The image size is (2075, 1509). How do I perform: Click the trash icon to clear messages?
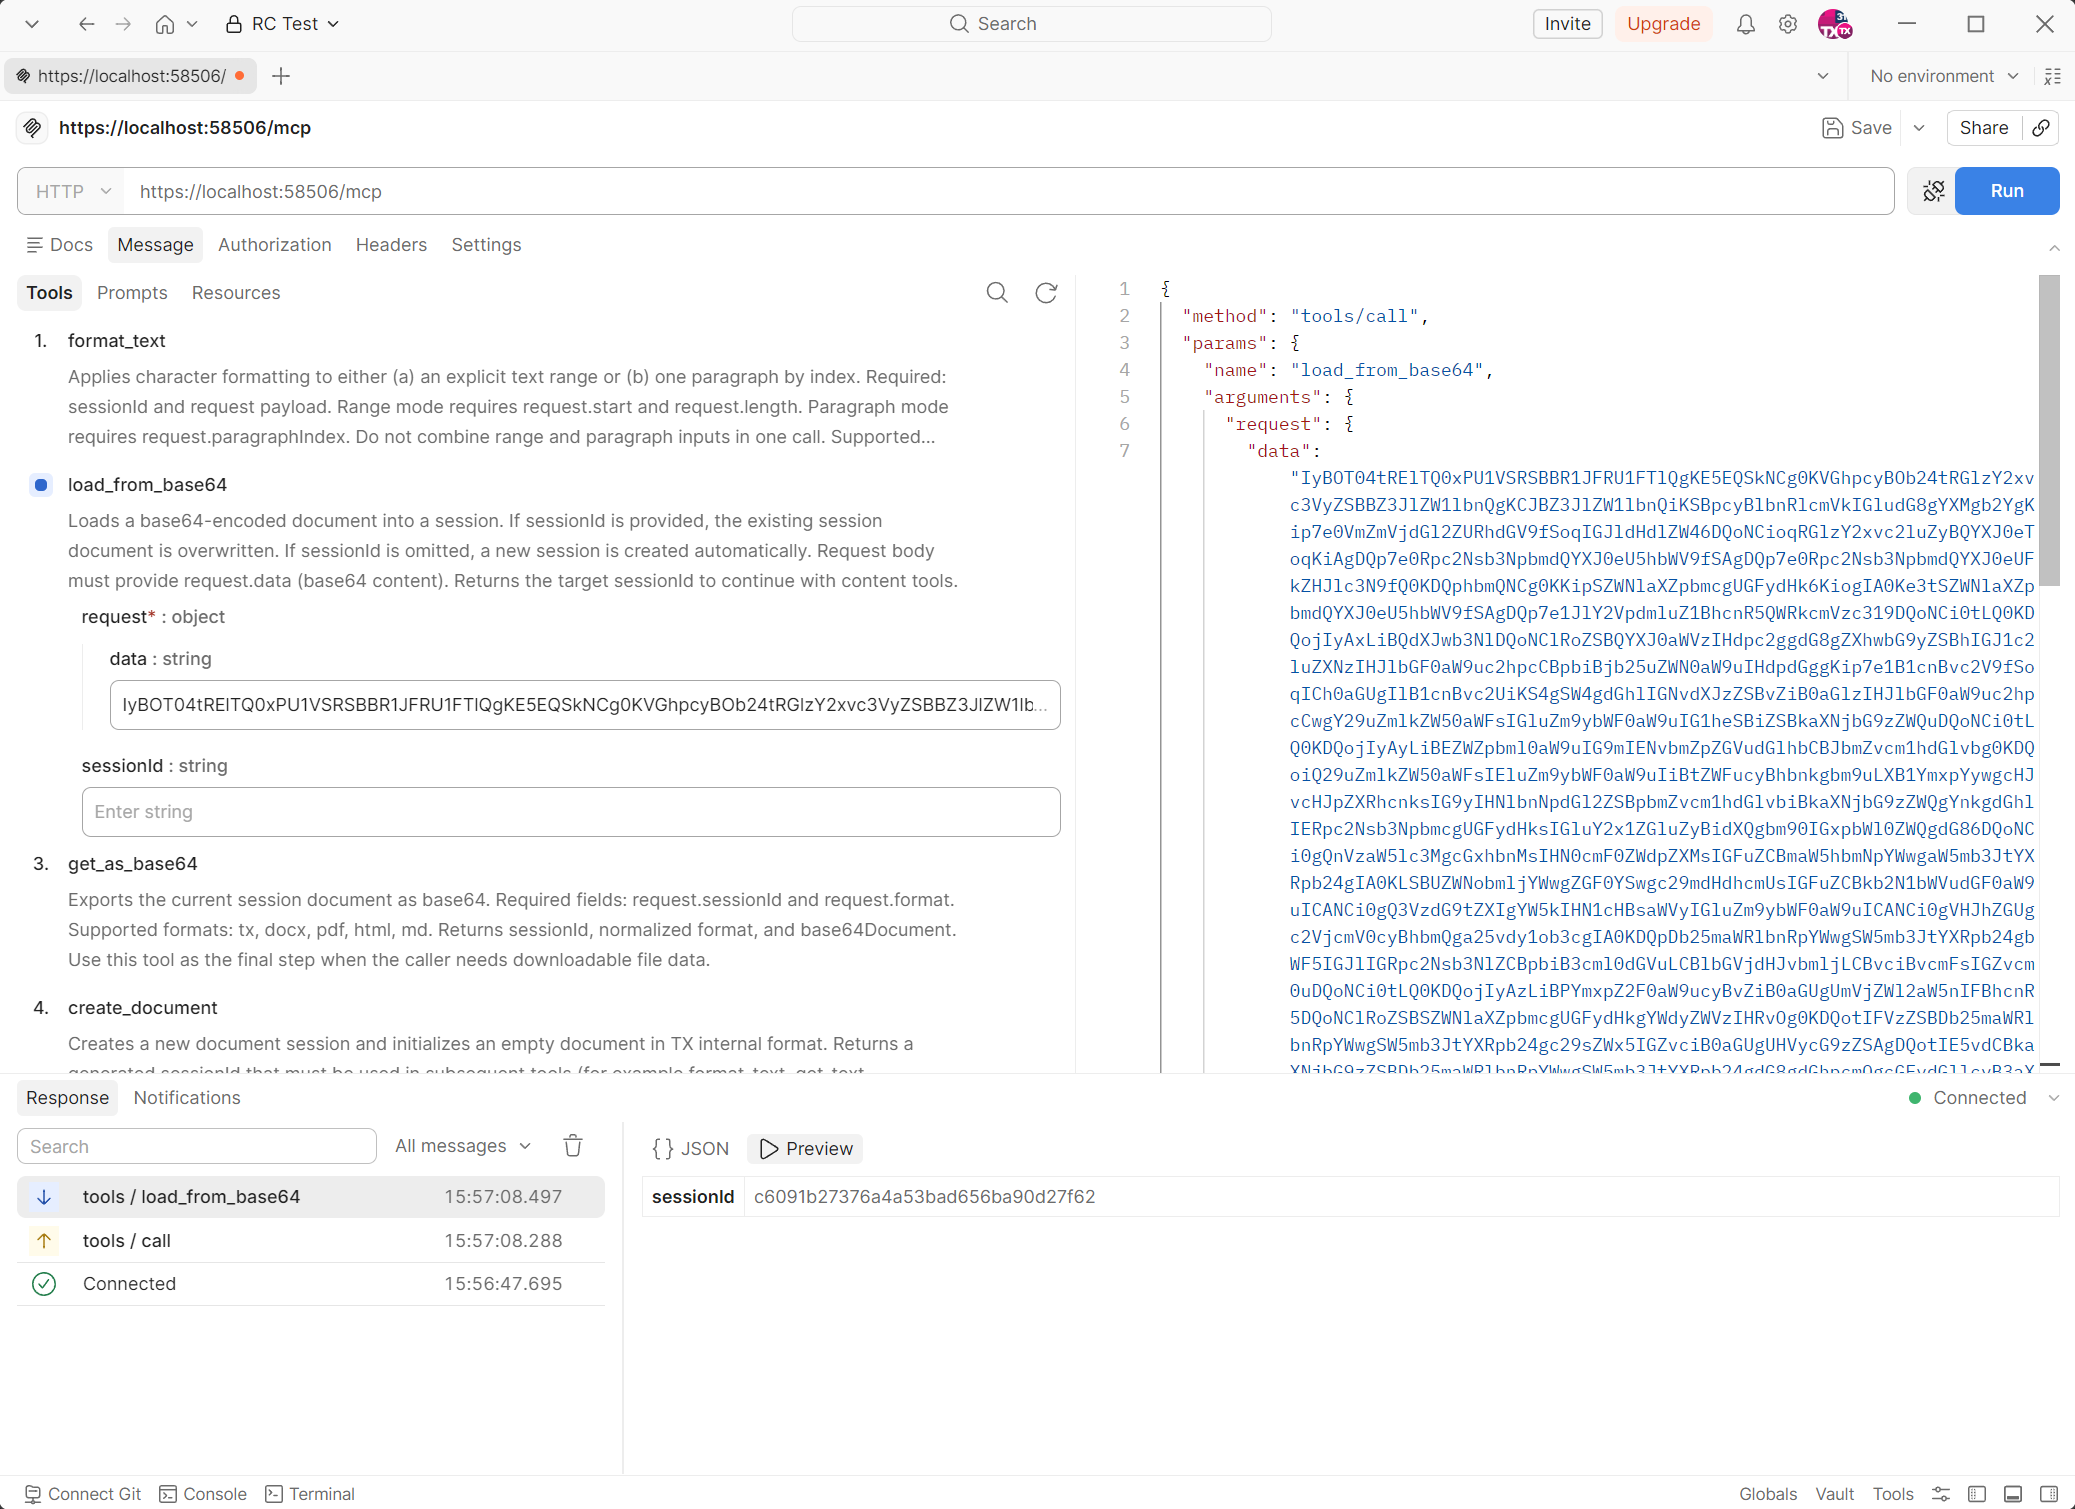coord(573,1146)
